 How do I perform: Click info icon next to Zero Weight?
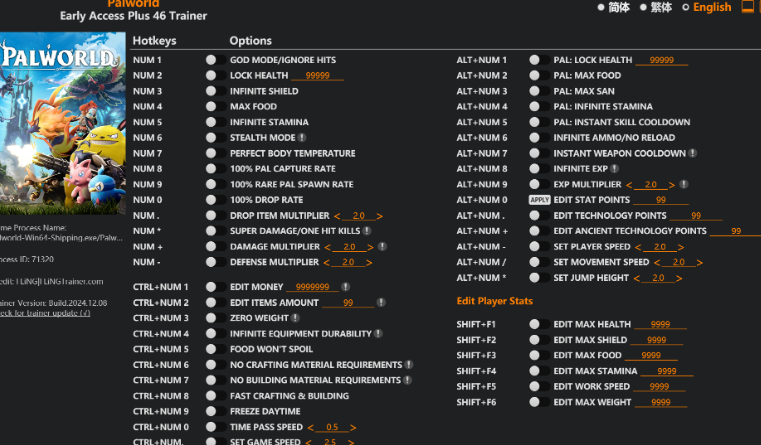click(x=295, y=318)
